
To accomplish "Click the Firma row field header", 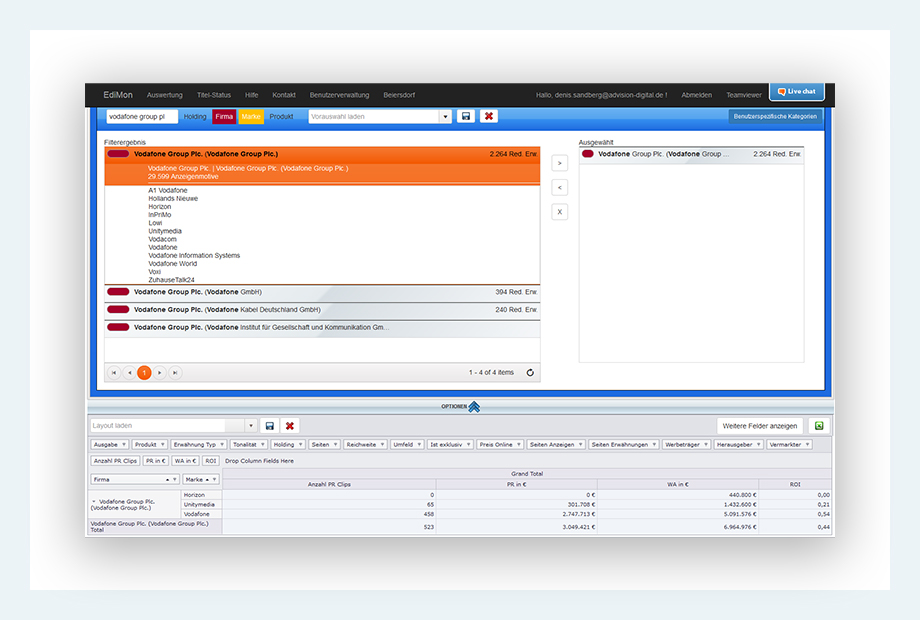I will (x=135, y=479).
